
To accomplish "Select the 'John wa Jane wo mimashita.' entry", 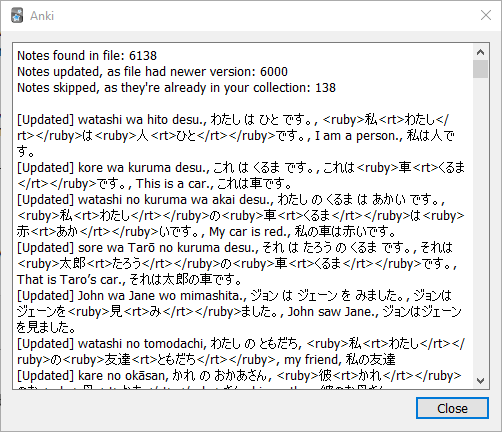I will [239, 311].
